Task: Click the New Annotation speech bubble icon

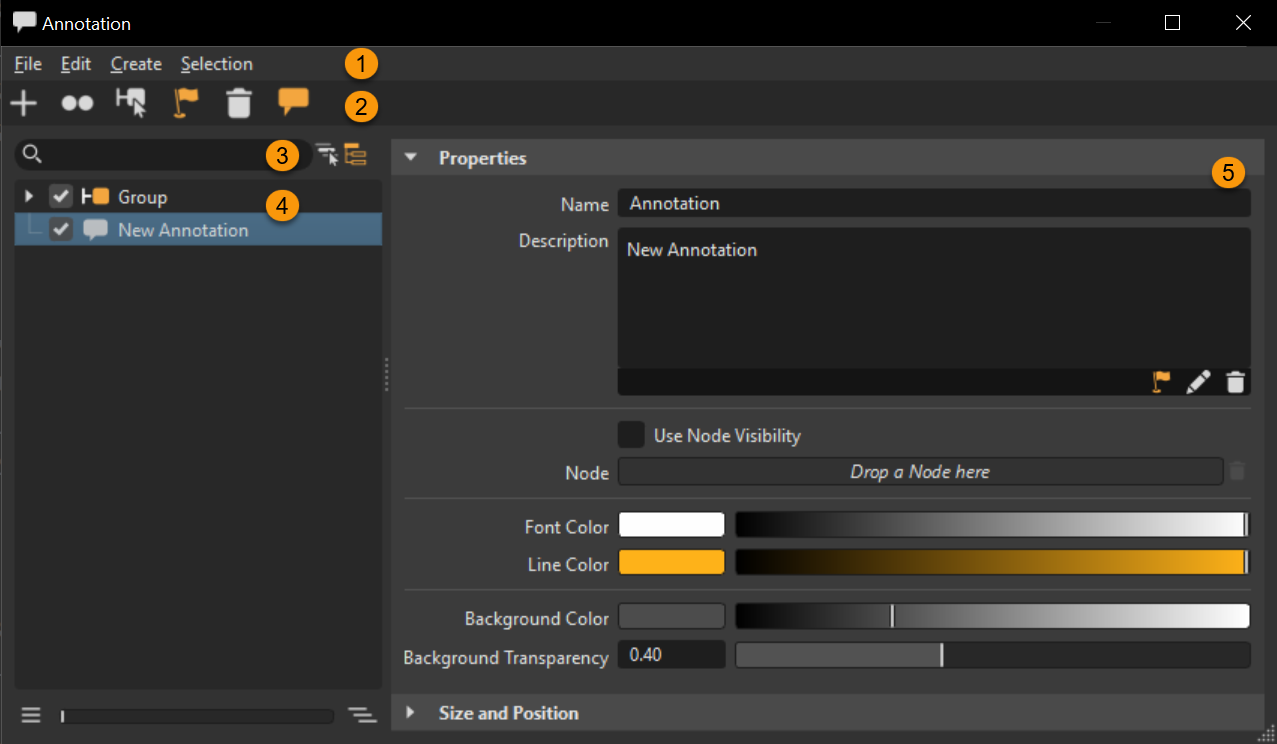Action: 96,230
